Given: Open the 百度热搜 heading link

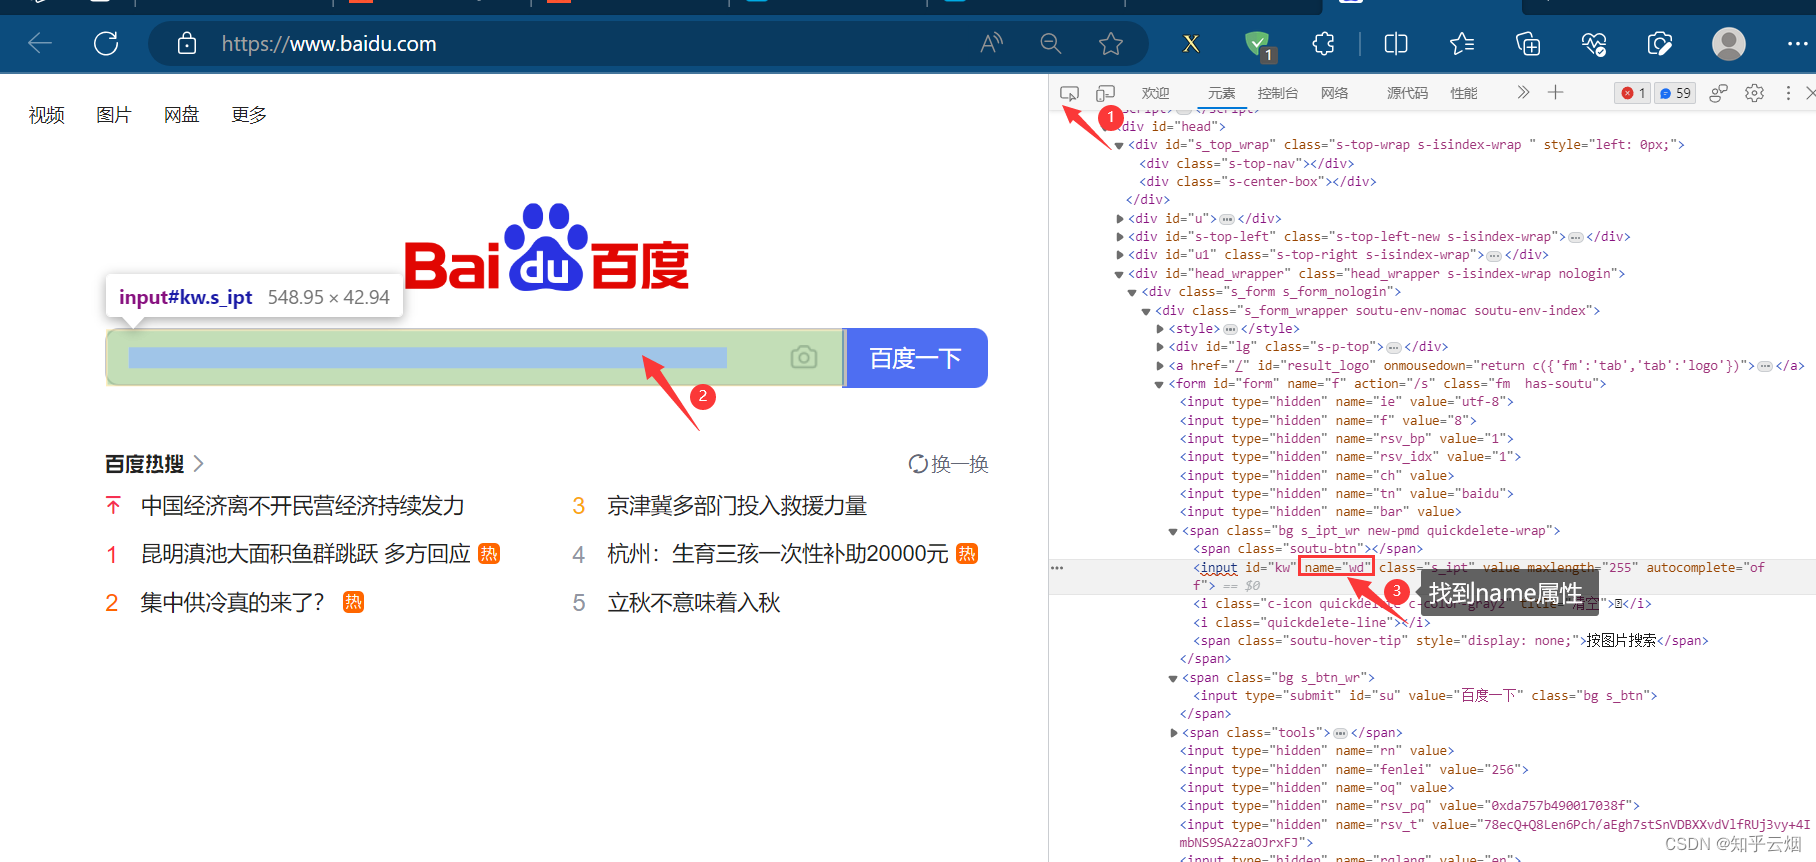Looking at the screenshot, I should click(154, 464).
